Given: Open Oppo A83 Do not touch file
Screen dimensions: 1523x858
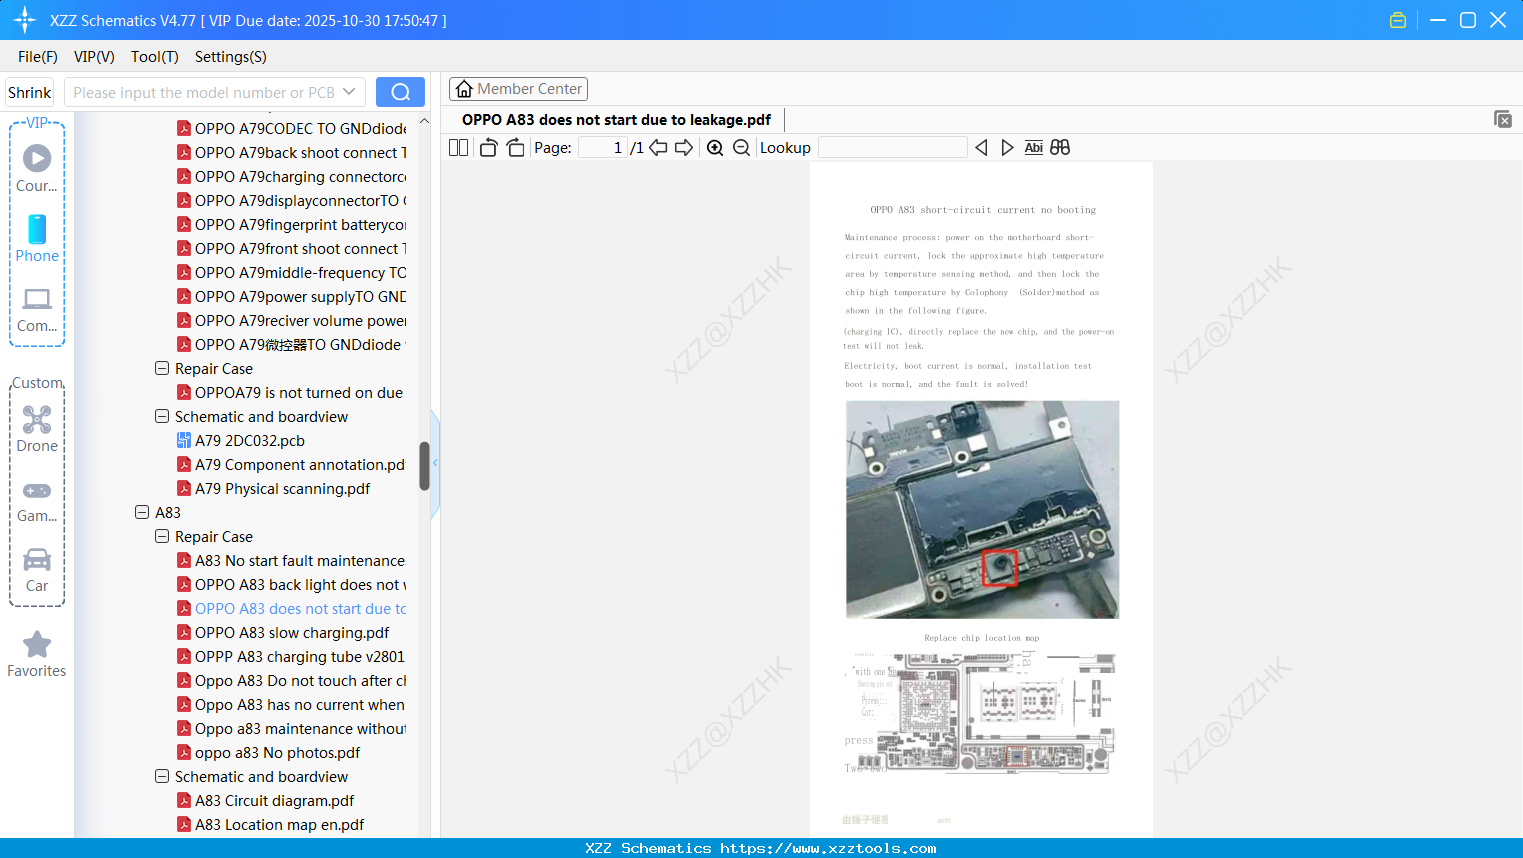Looking at the screenshot, I should pos(291,680).
